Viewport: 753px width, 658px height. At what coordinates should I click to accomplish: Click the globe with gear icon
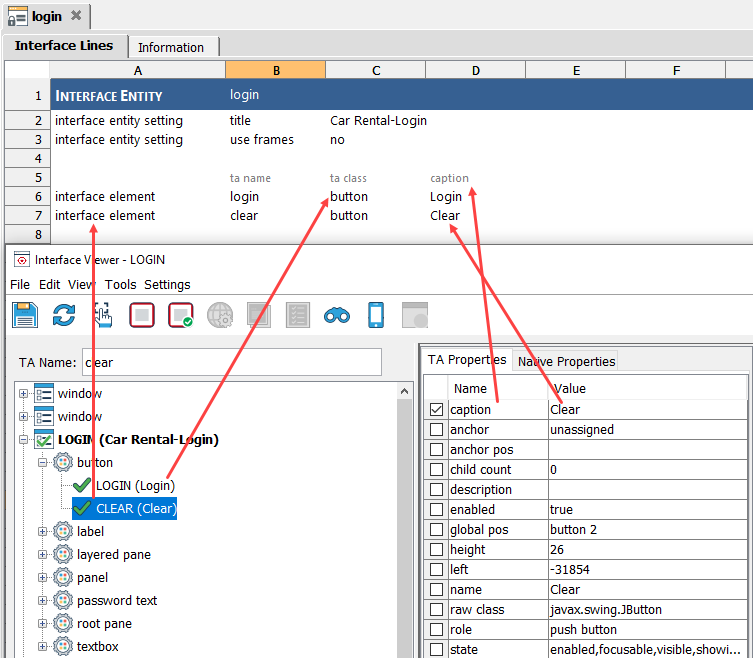click(220, 315)
